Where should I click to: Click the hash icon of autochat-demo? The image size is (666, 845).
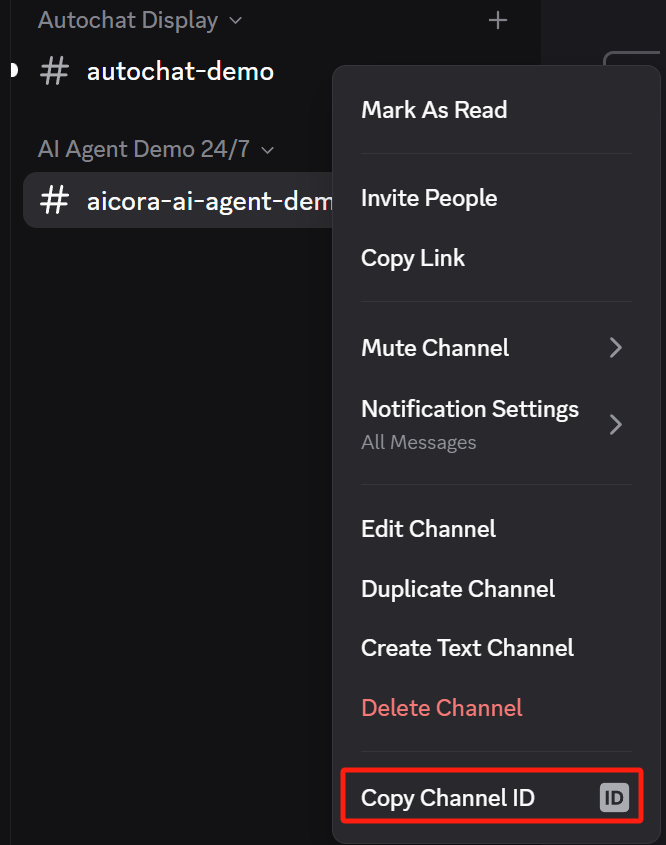54,71
